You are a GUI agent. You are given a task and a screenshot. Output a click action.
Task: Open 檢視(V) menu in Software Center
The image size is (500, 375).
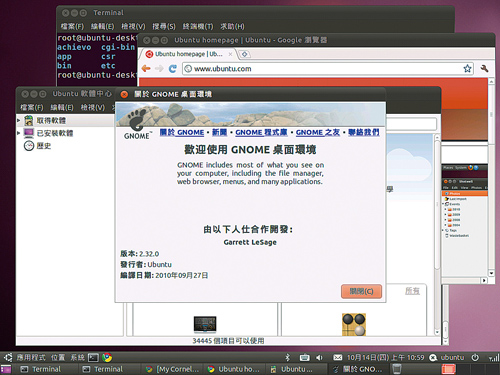pyautogui.click(x=93, y=107)
